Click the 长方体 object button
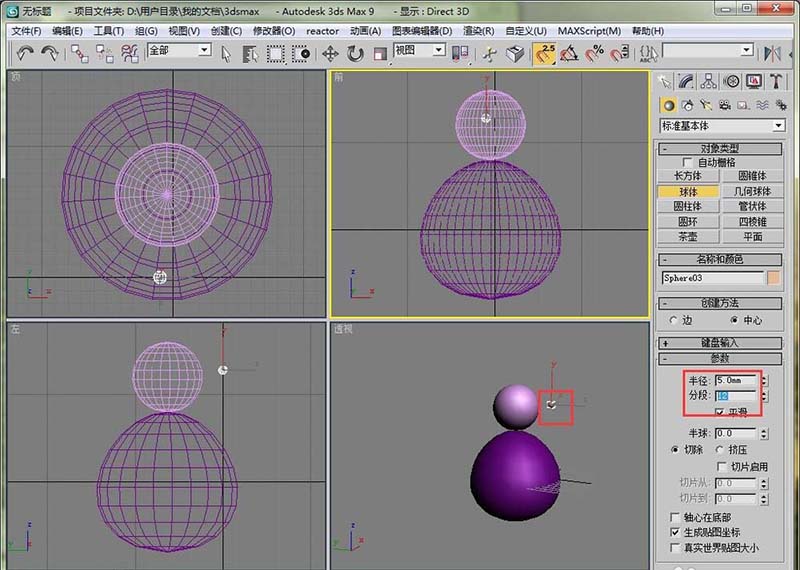The height and width of the screenshot is (570, 800). tap(688, 176)
